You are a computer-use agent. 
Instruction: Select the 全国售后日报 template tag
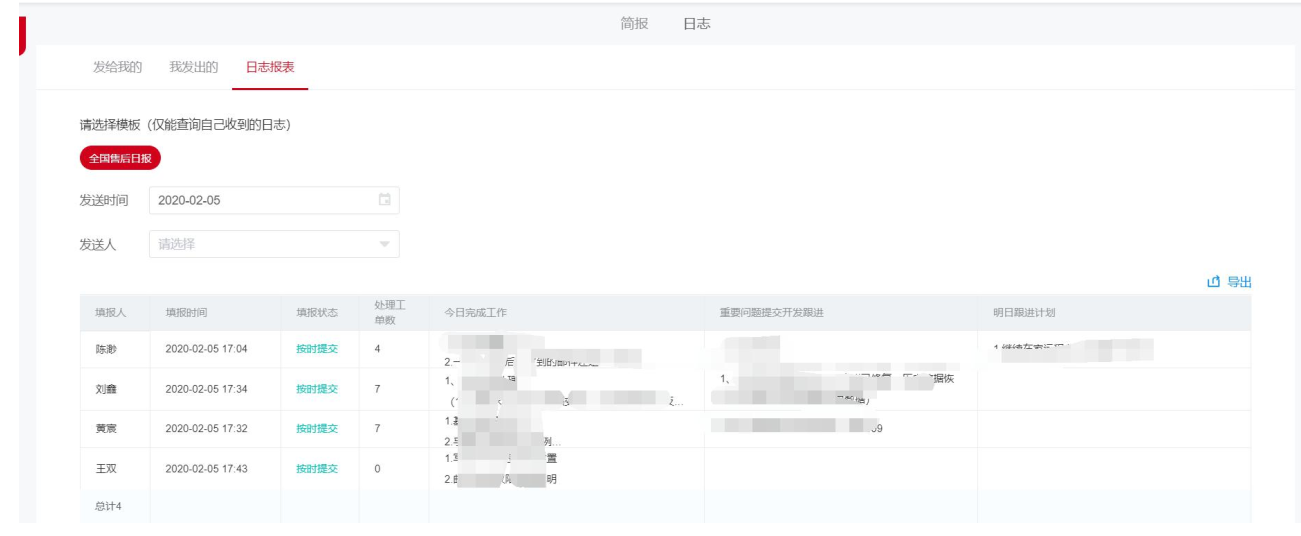(x=120, y=158)
